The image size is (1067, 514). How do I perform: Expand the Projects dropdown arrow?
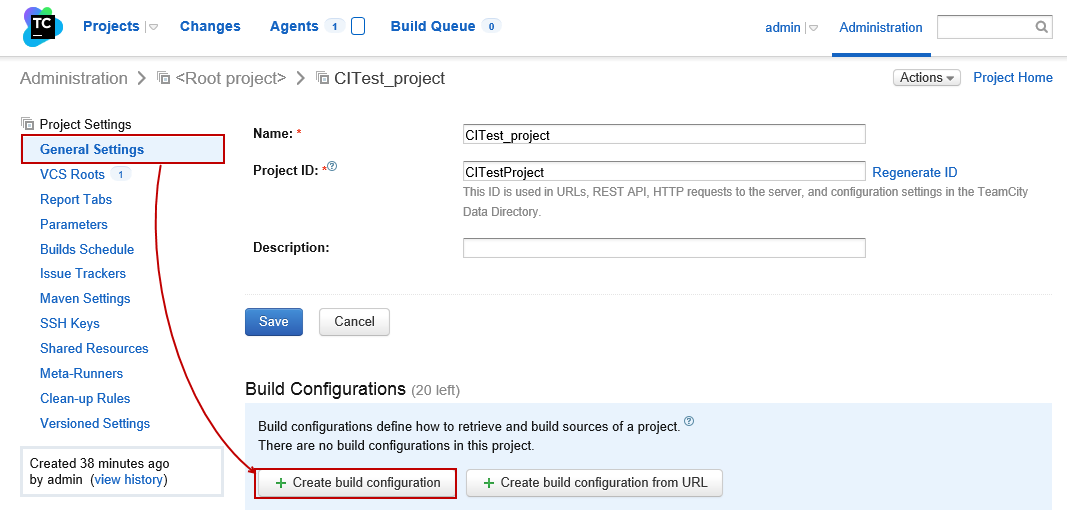tap(153, 28)
